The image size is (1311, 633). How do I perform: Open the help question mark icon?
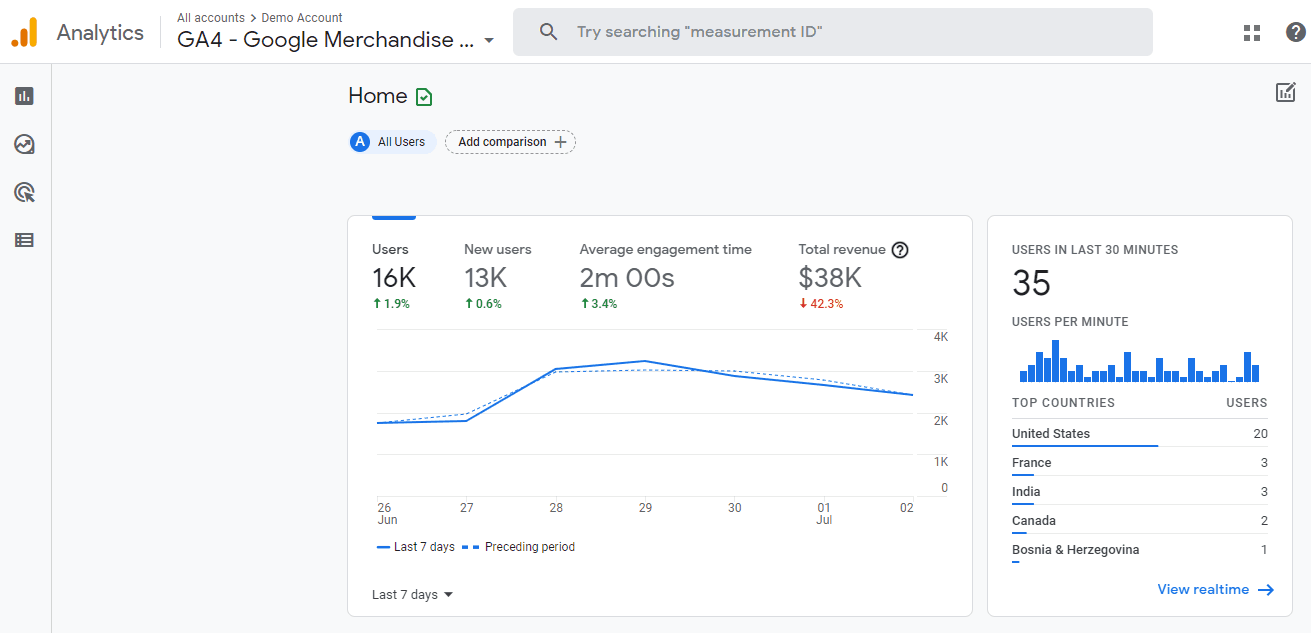1295,32
